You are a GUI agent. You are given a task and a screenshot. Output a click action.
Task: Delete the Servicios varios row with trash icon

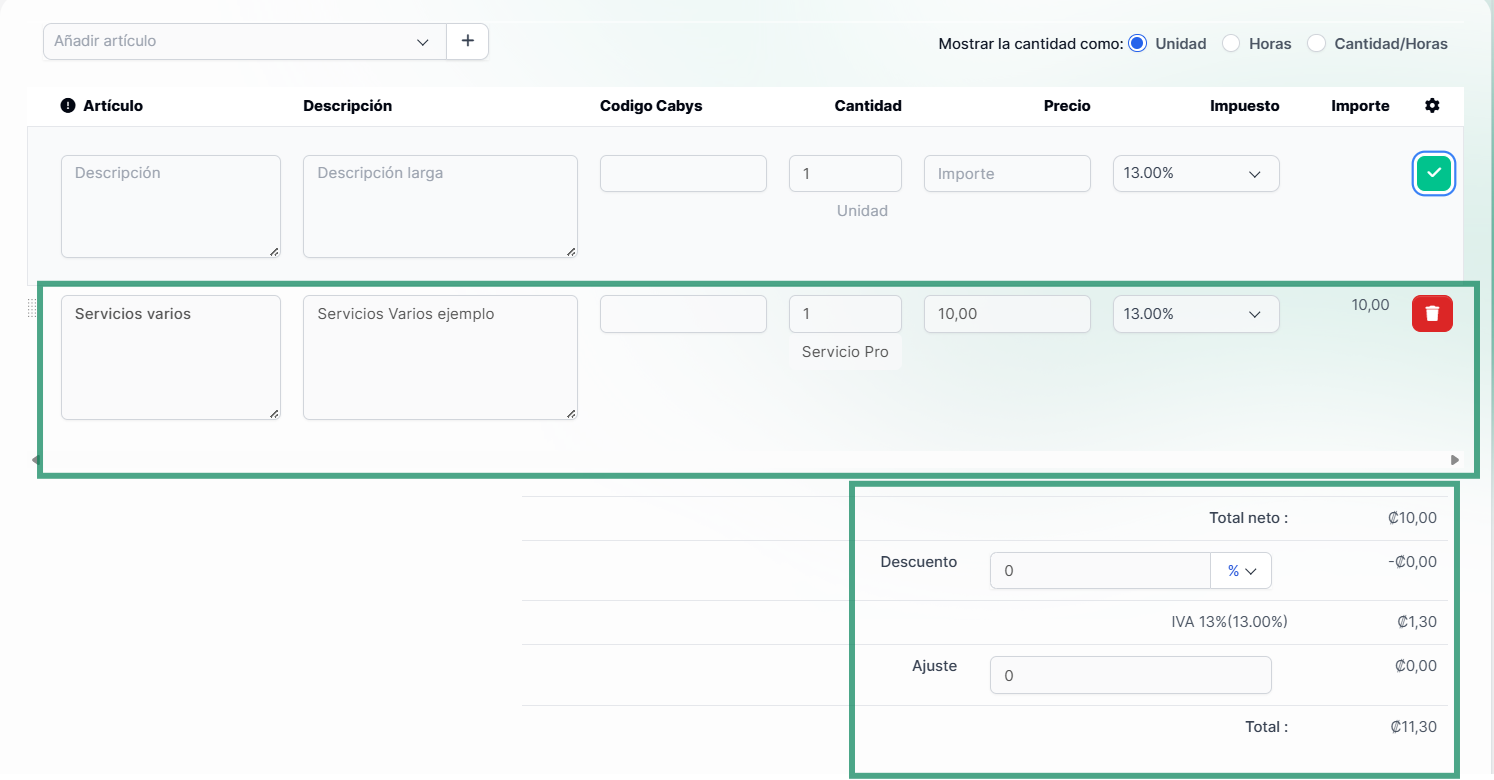1432,314
